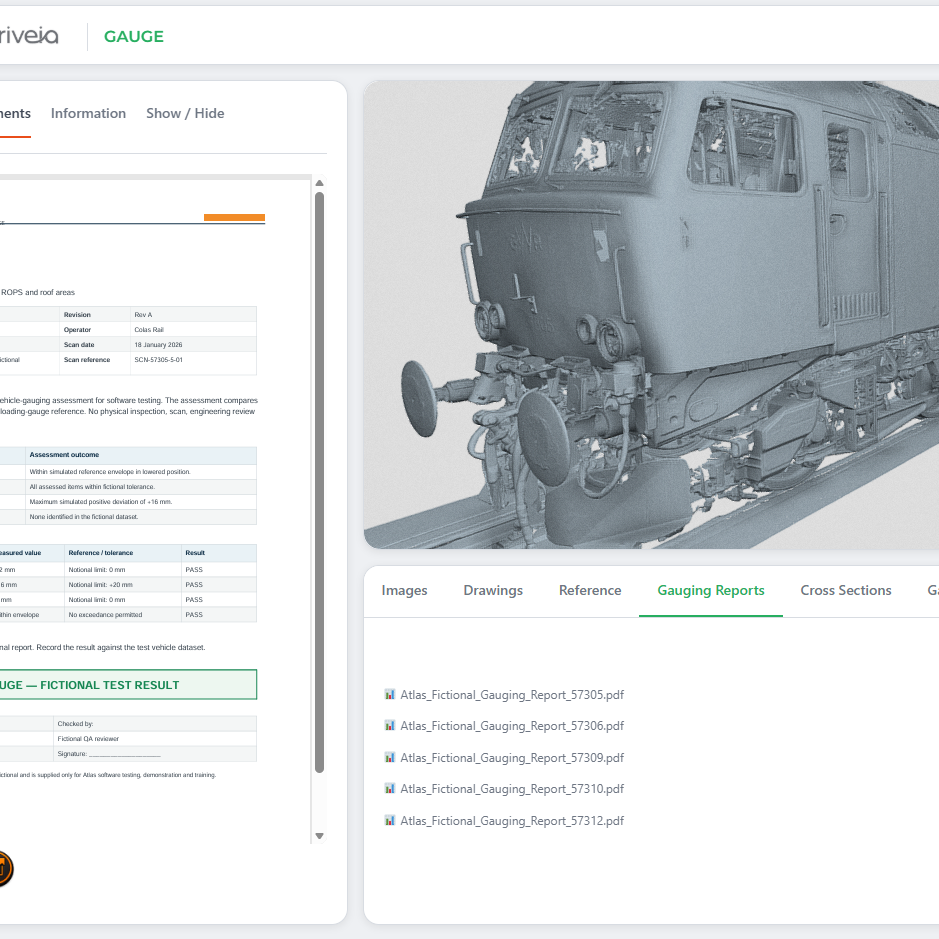Click the 'Operator' label in the table
939x939 pixels.
point(77,330)
